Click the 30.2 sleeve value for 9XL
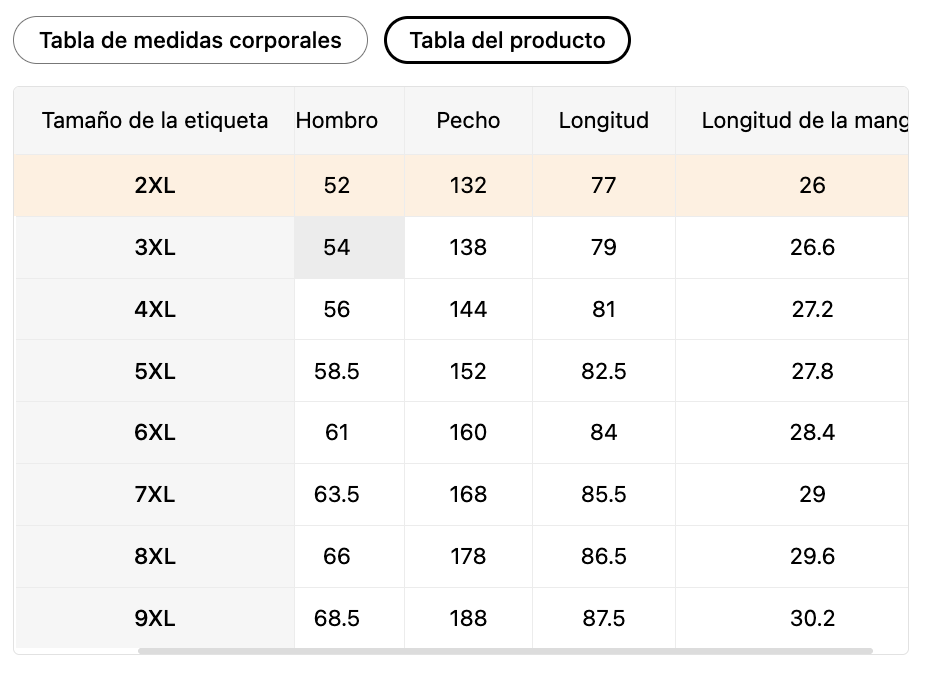 [812, 618]
